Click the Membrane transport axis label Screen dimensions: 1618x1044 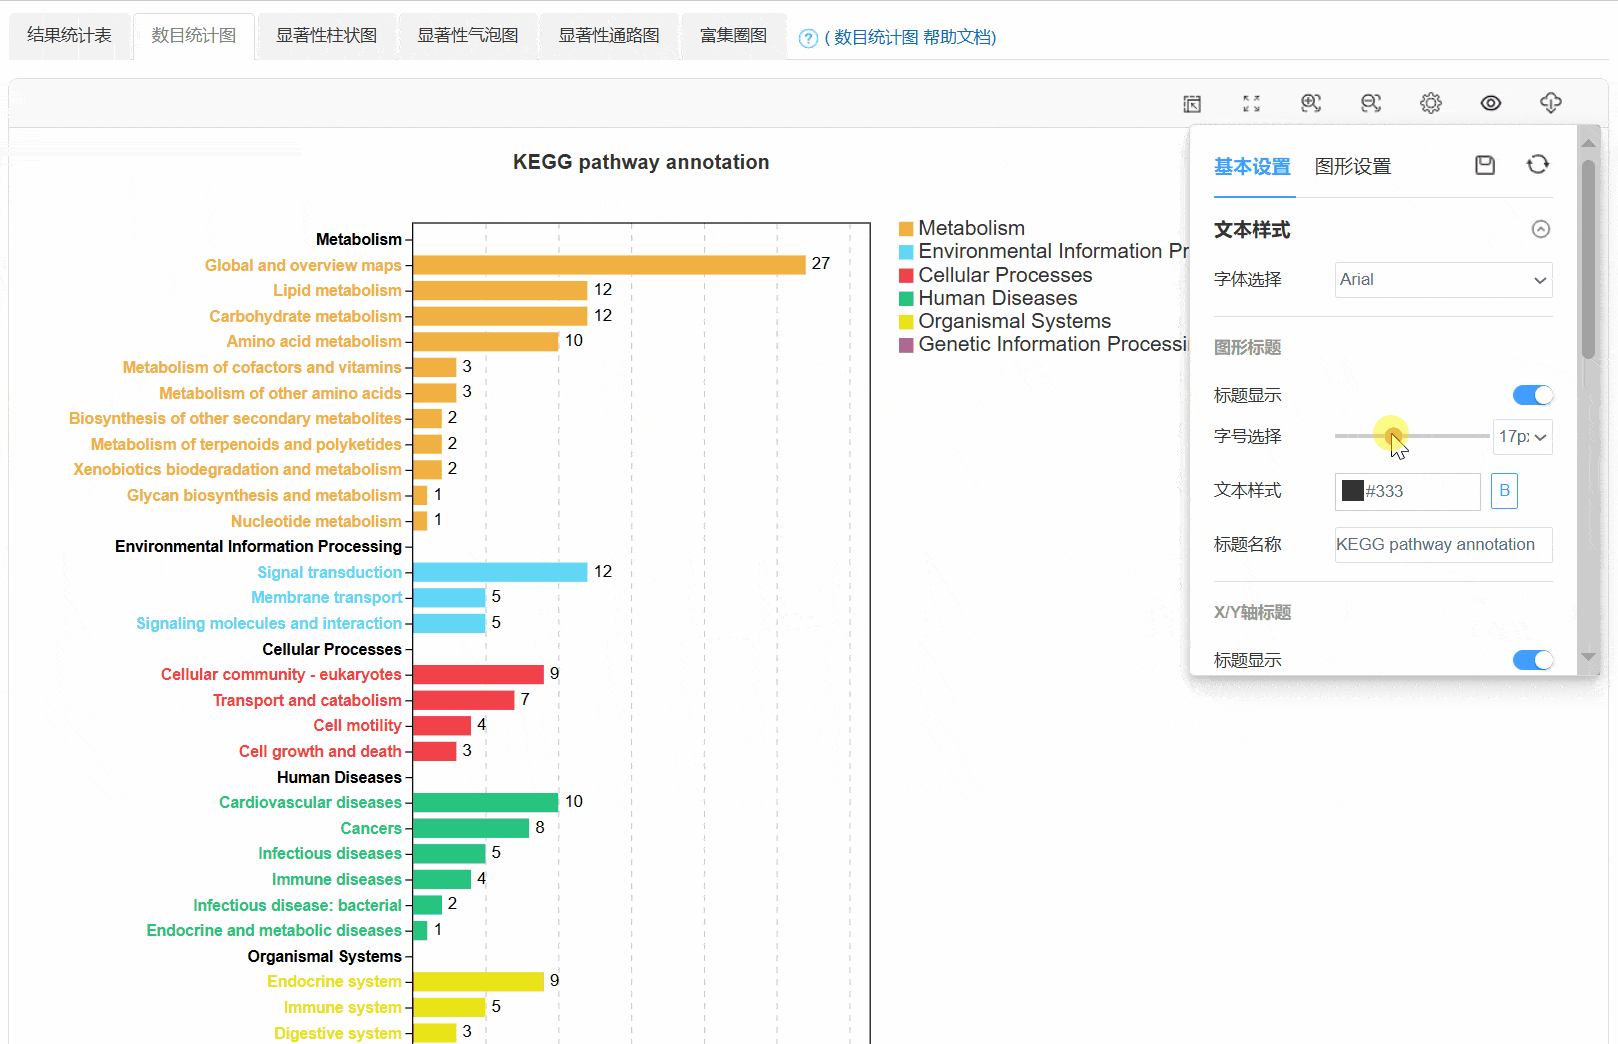(x=326, y=597)
